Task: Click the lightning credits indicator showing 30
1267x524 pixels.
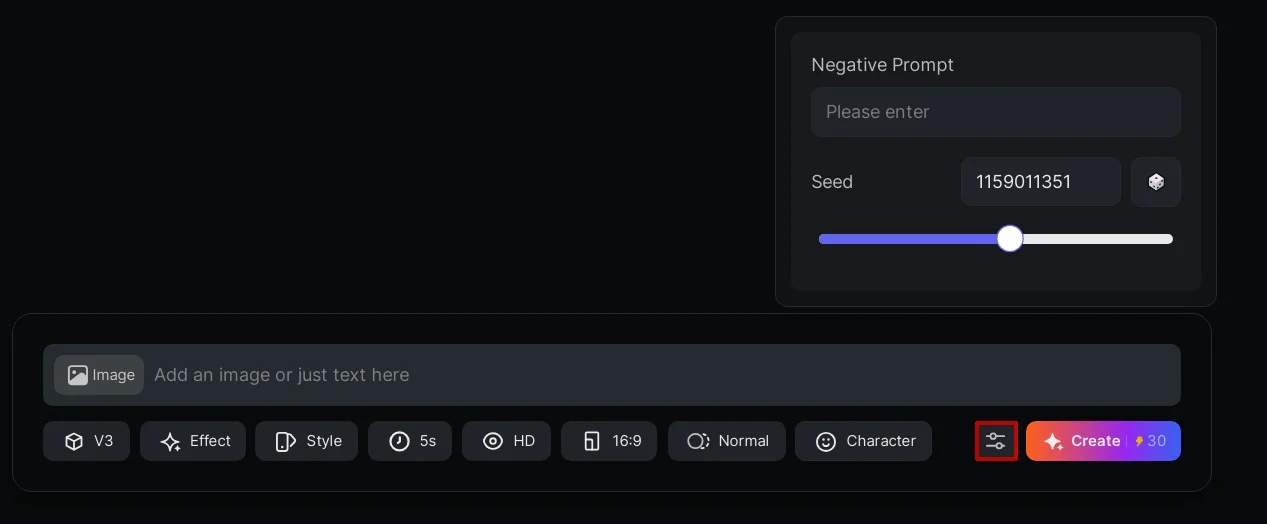Action: click(x=1151, y=441)
